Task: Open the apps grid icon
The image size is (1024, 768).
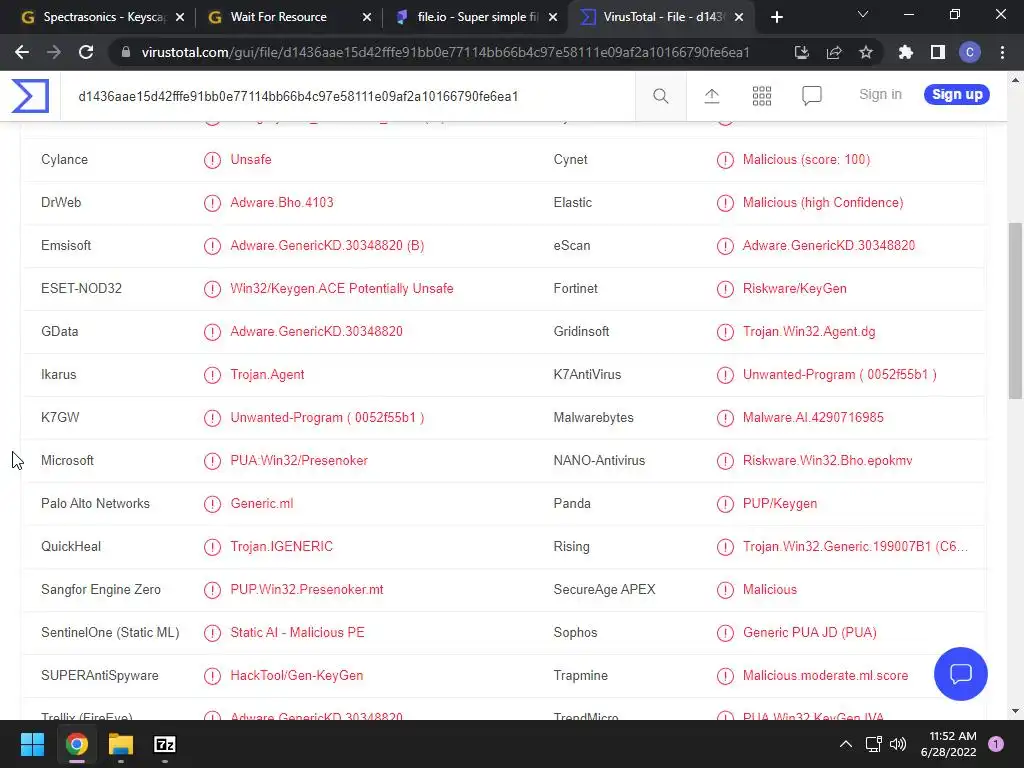Action: (761, 96)
